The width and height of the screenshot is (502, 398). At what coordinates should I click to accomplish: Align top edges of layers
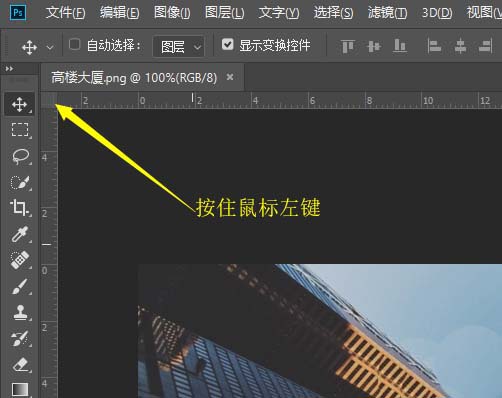point(348,46)
